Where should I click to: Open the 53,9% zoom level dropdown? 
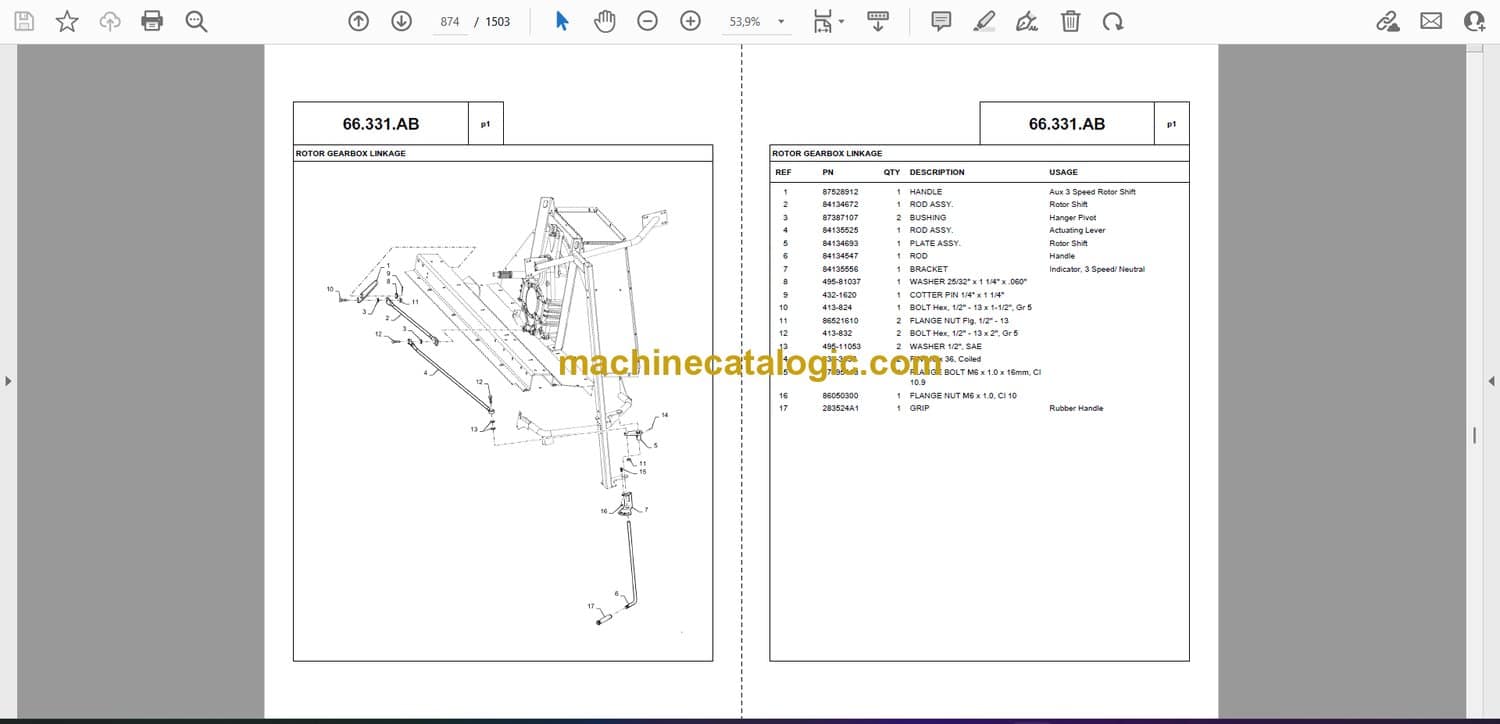point(756,22)
